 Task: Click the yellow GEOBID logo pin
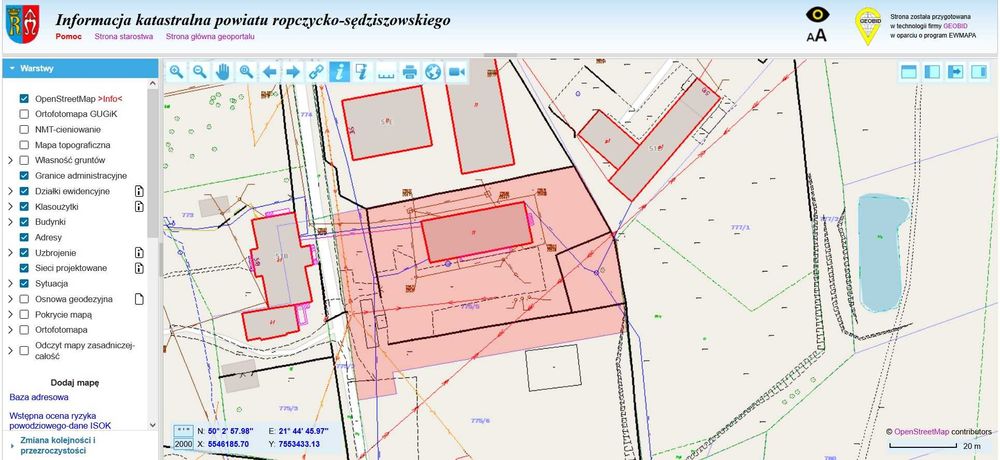click(x=868, y=26)
